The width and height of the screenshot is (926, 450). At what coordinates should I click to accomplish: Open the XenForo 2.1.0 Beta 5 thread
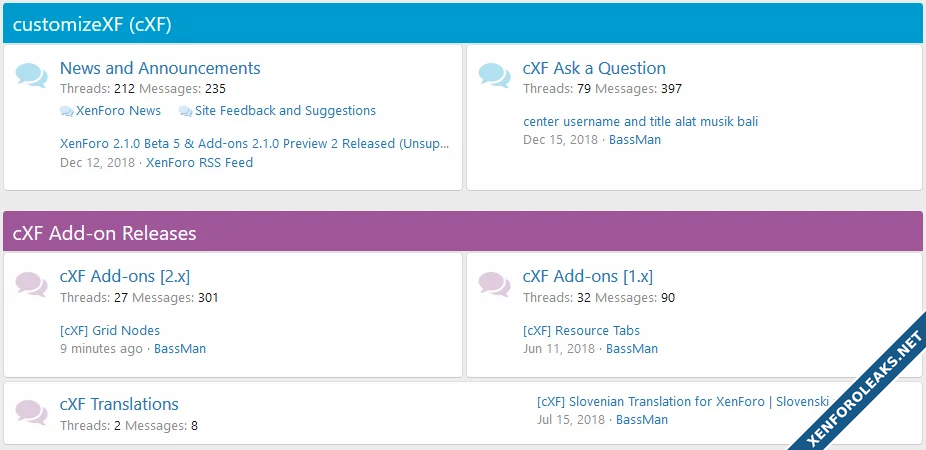click(x=255, y=143)
